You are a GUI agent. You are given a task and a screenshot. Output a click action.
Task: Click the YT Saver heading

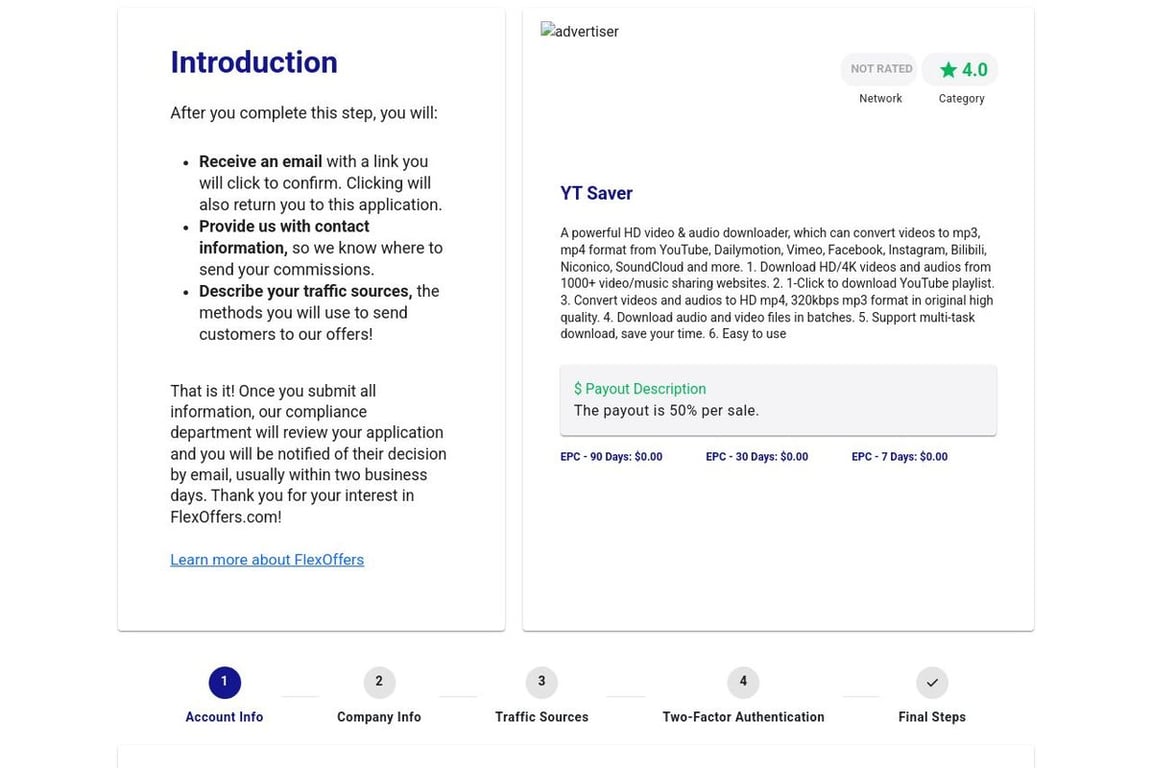click(596, 193)
